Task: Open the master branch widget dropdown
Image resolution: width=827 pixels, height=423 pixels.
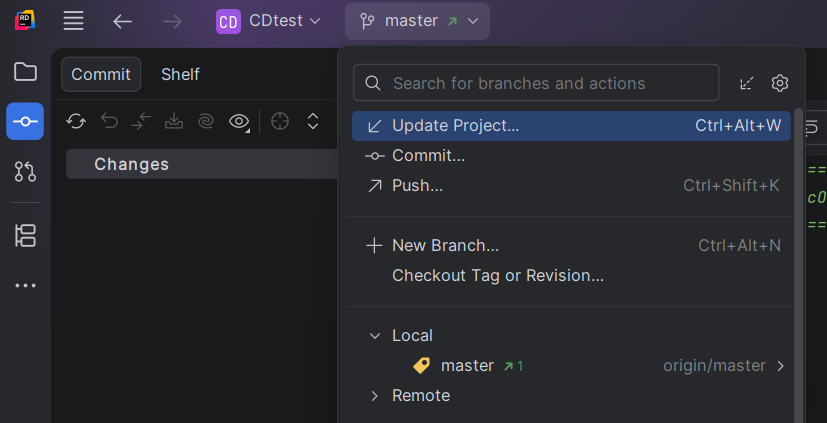Action: point(417,21)
